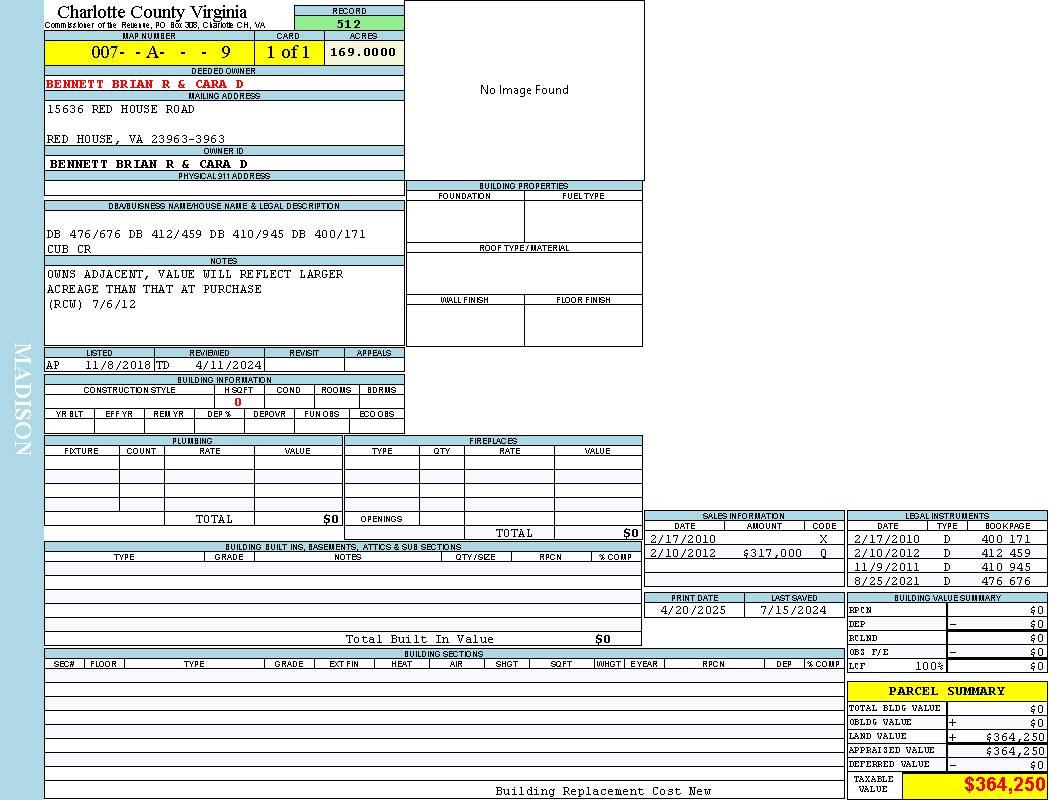The height and width of the screenshot is (800, 1050).
Task: Click the '1 of 1' card indicator
Action: 288,52
